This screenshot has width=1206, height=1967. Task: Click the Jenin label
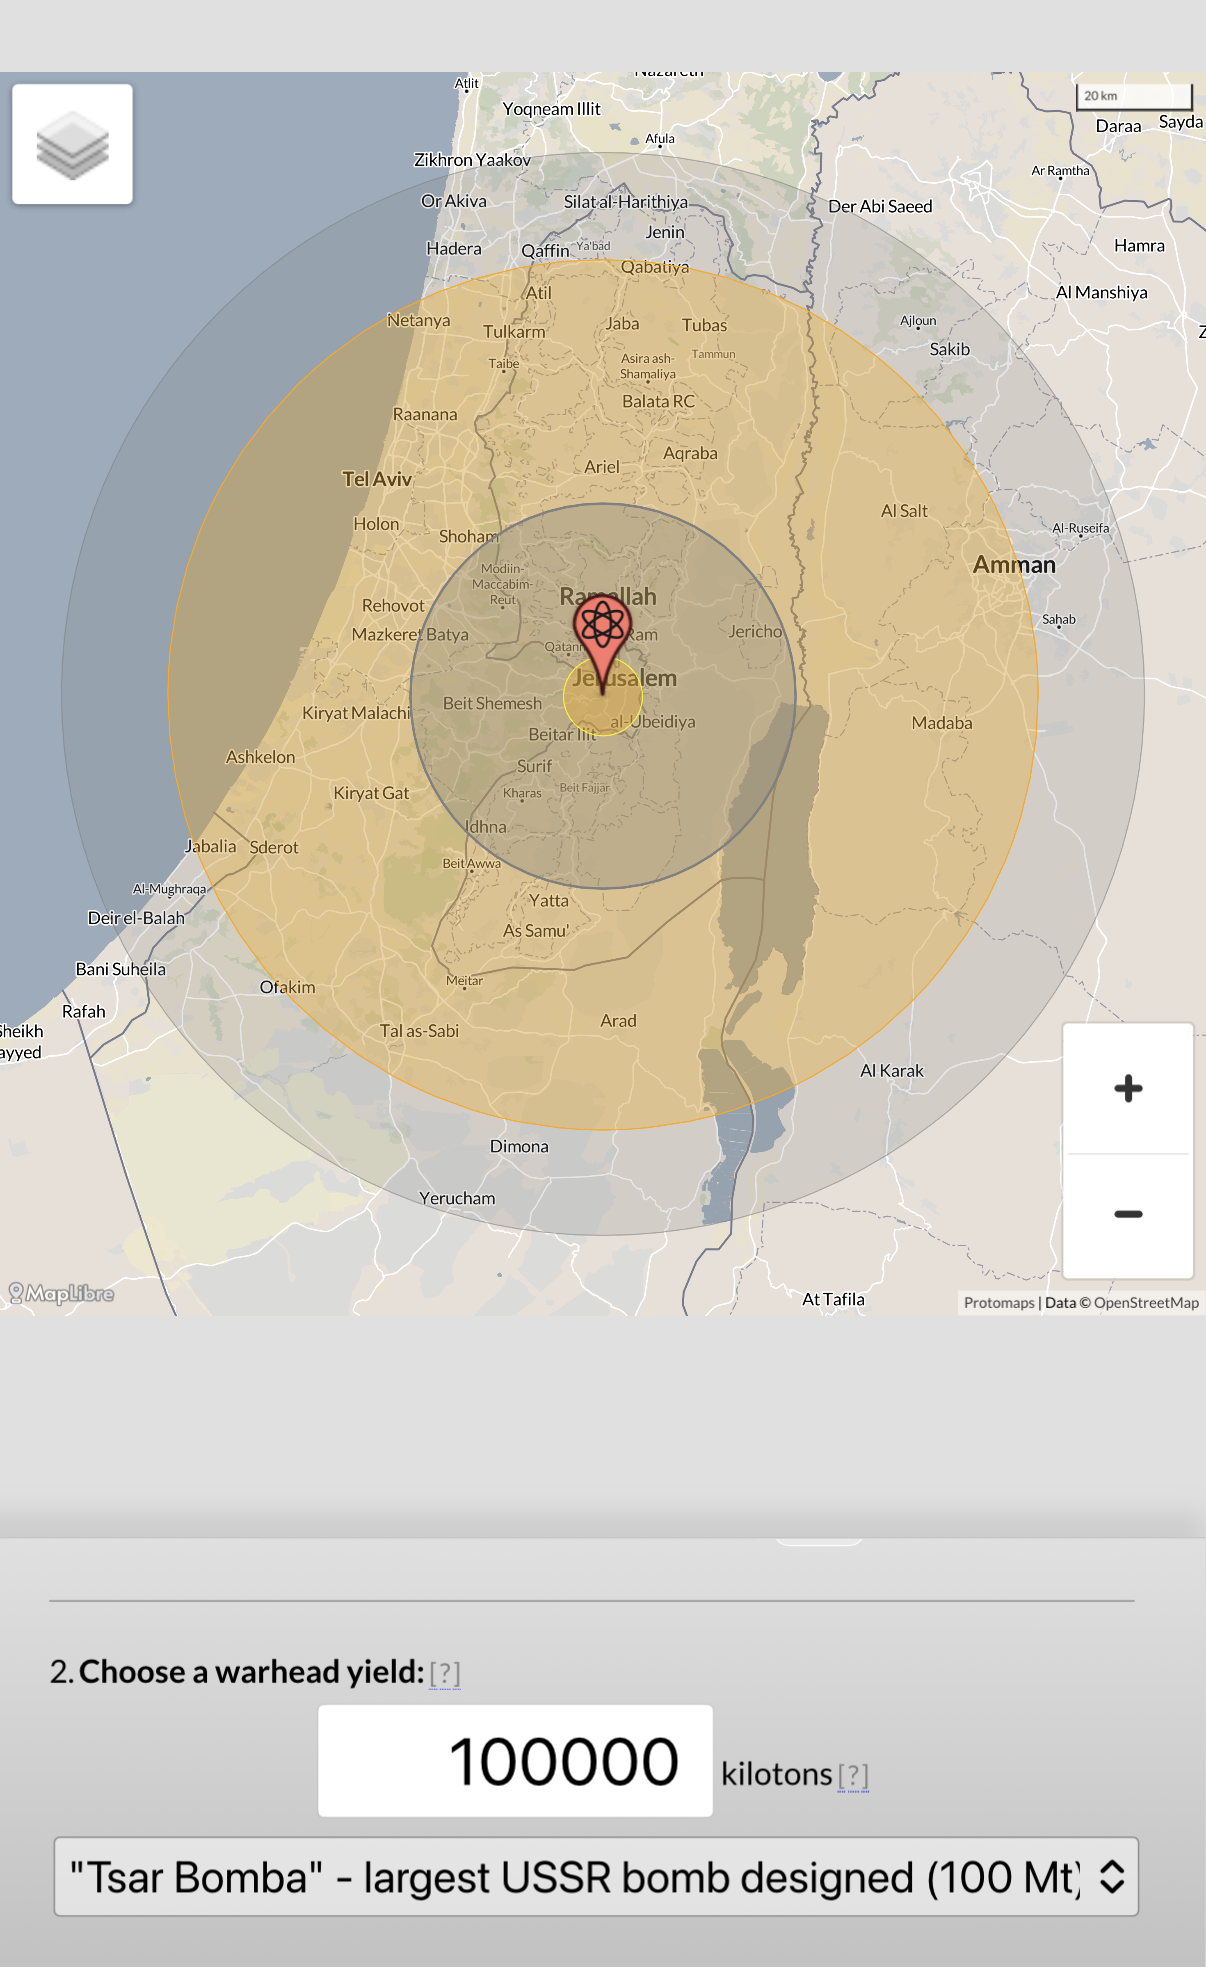coord(665,232)
